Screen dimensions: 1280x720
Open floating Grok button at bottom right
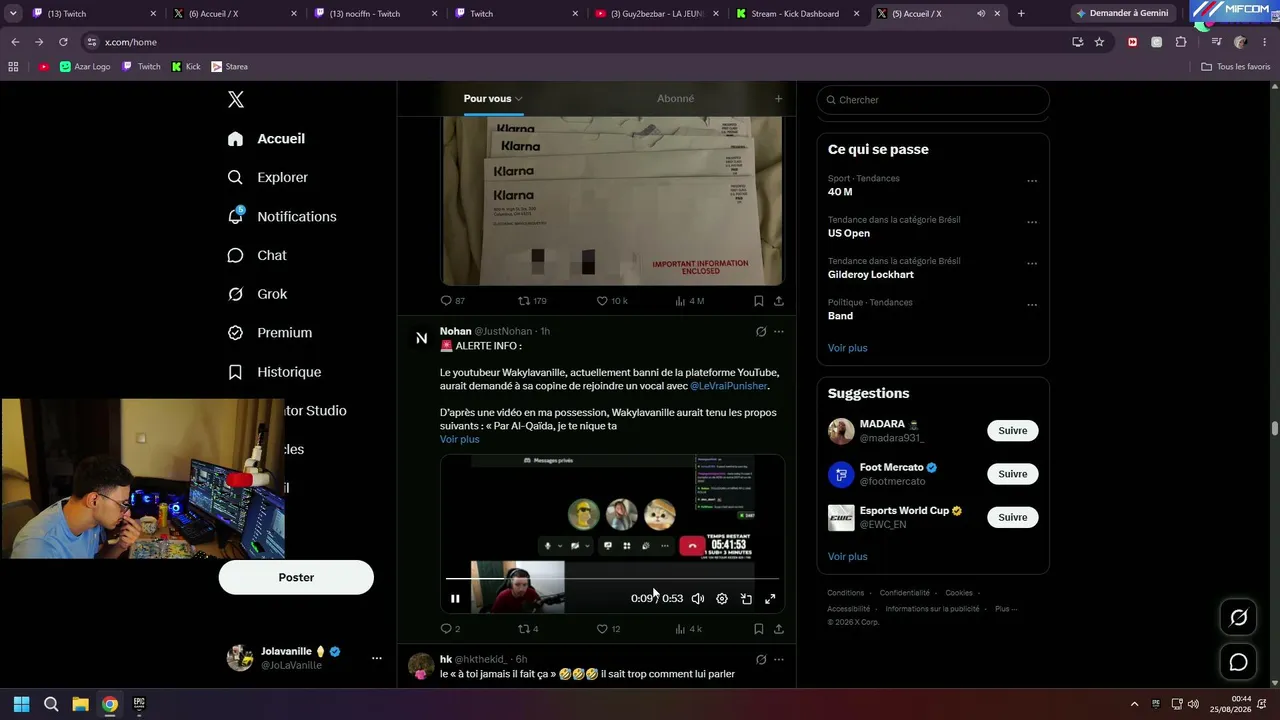[1238, 618]
